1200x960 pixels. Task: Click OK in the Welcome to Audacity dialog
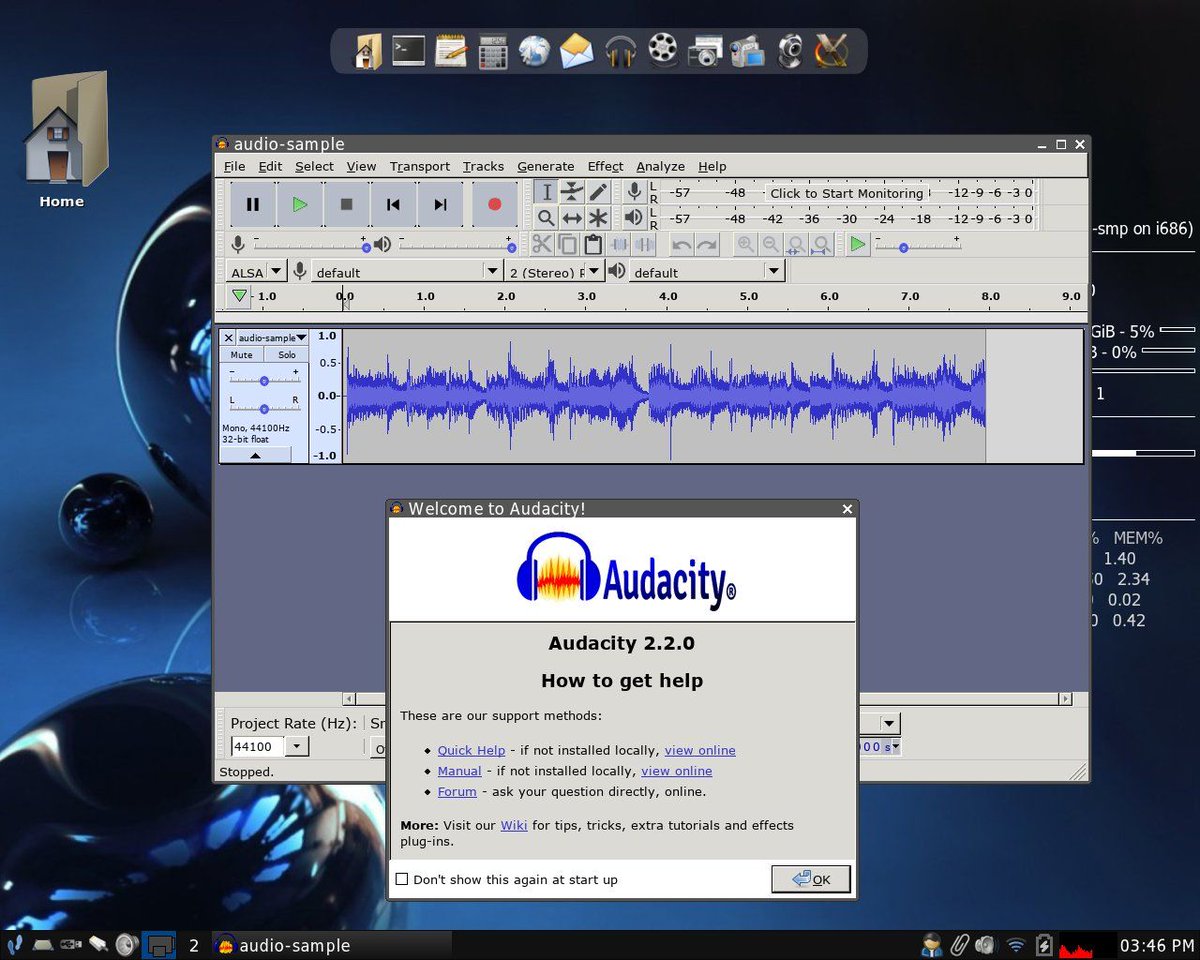(x=811, y=879)
